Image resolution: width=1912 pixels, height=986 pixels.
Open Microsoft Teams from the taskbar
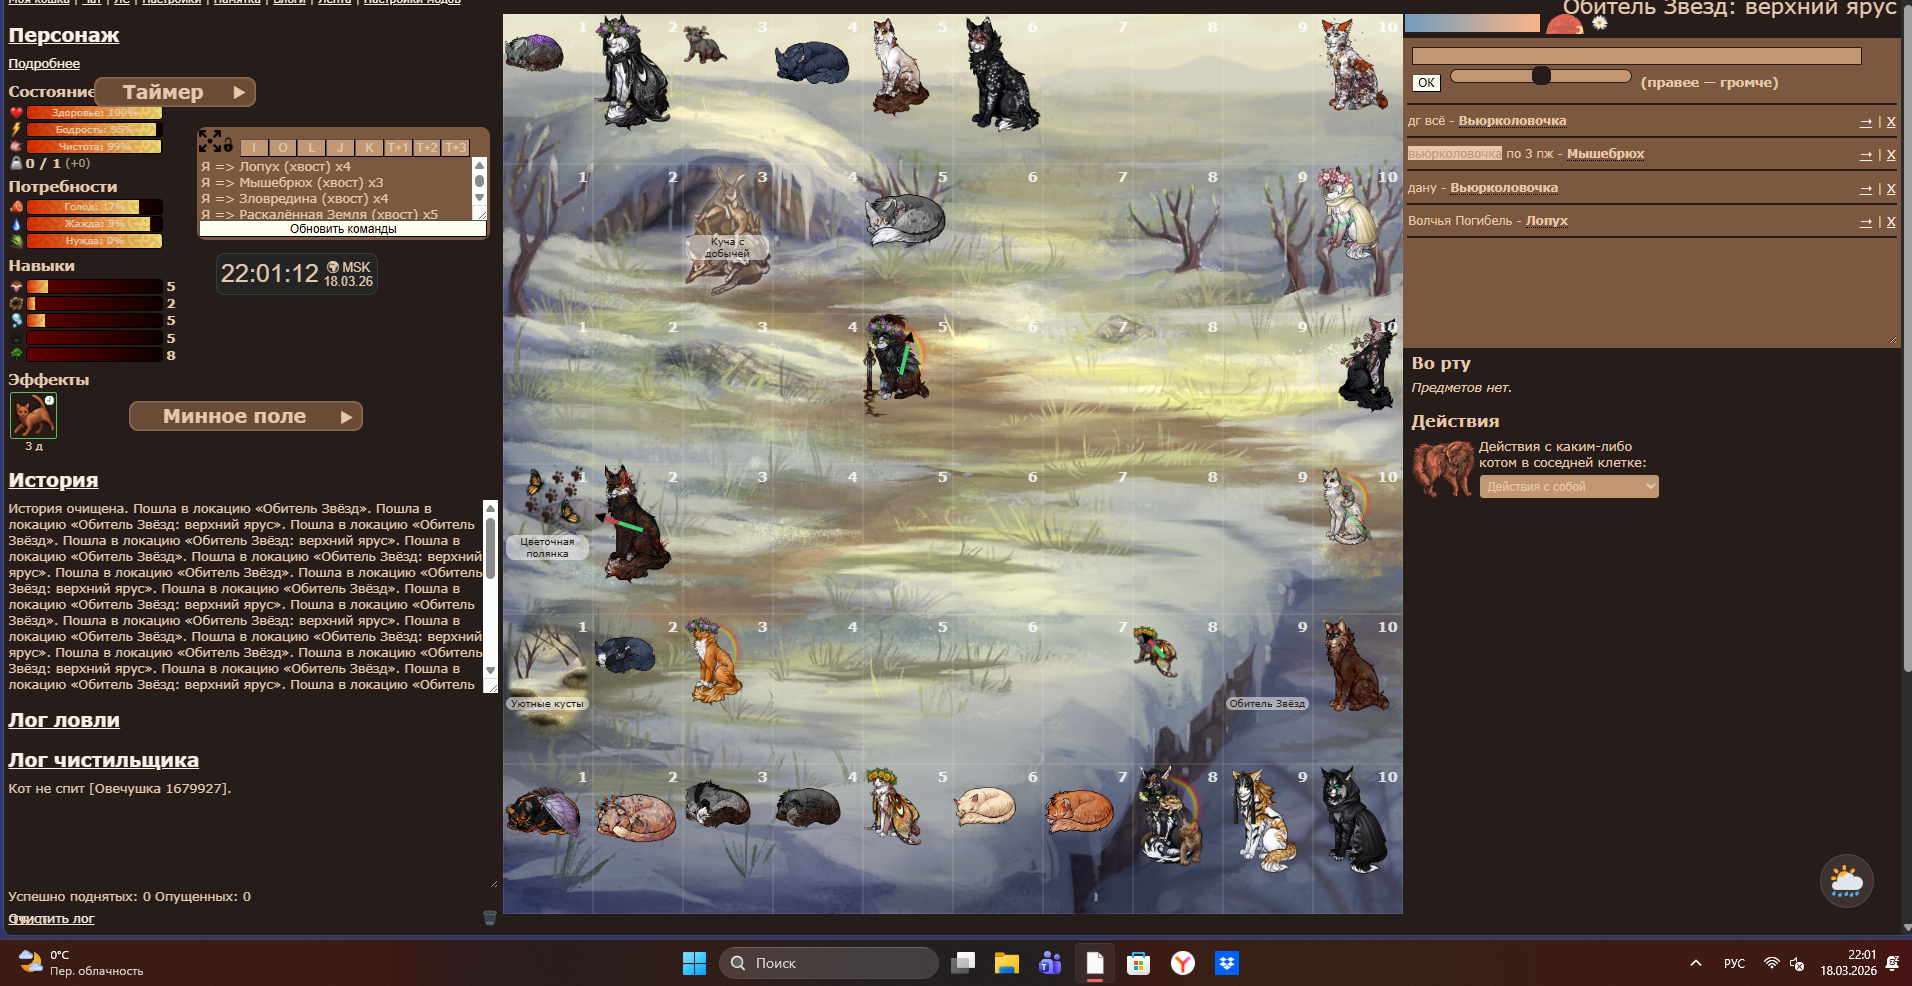coord(1050,963)
